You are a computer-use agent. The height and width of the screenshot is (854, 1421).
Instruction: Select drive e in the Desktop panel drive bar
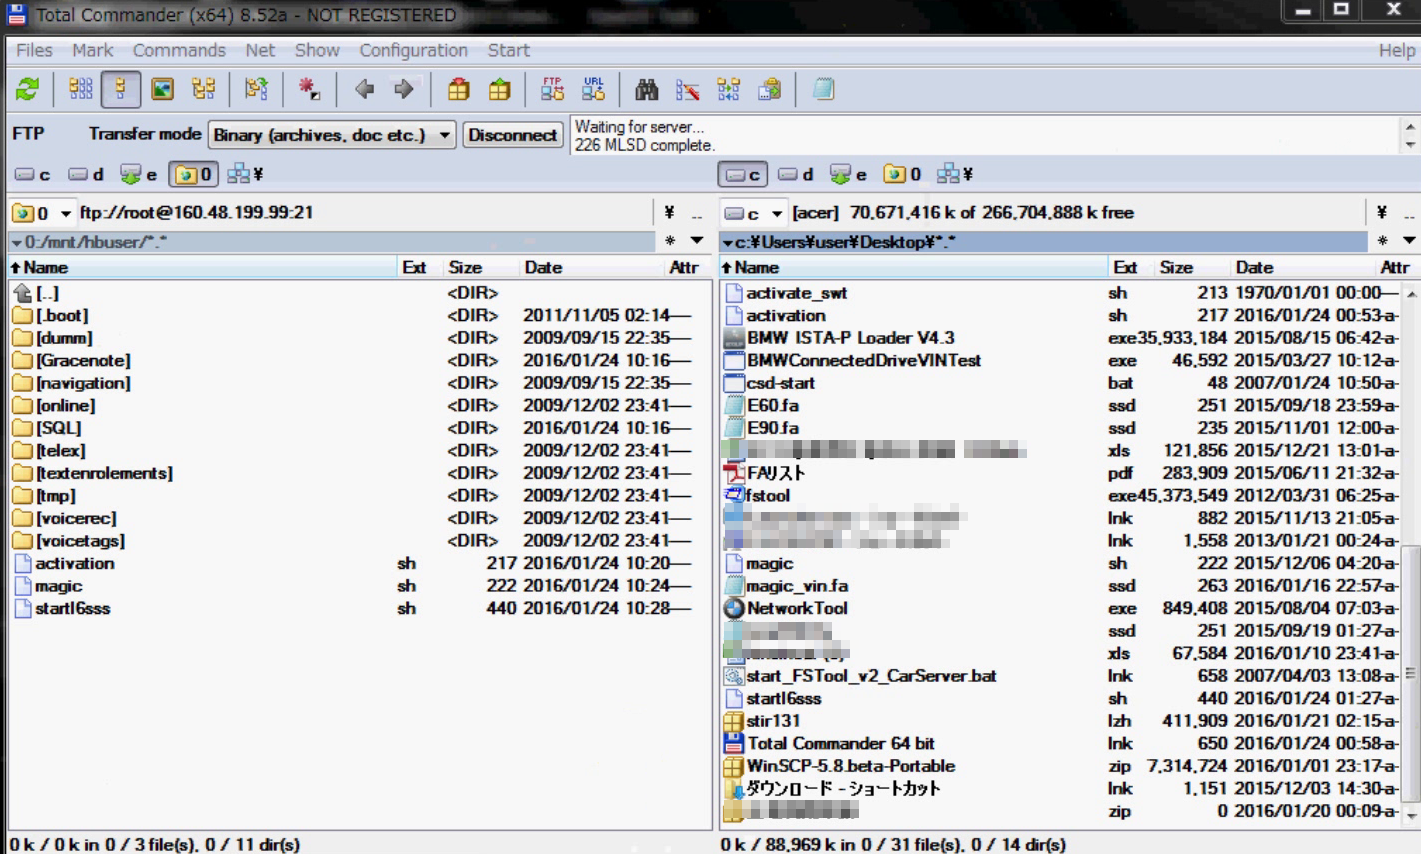(849, 175)
